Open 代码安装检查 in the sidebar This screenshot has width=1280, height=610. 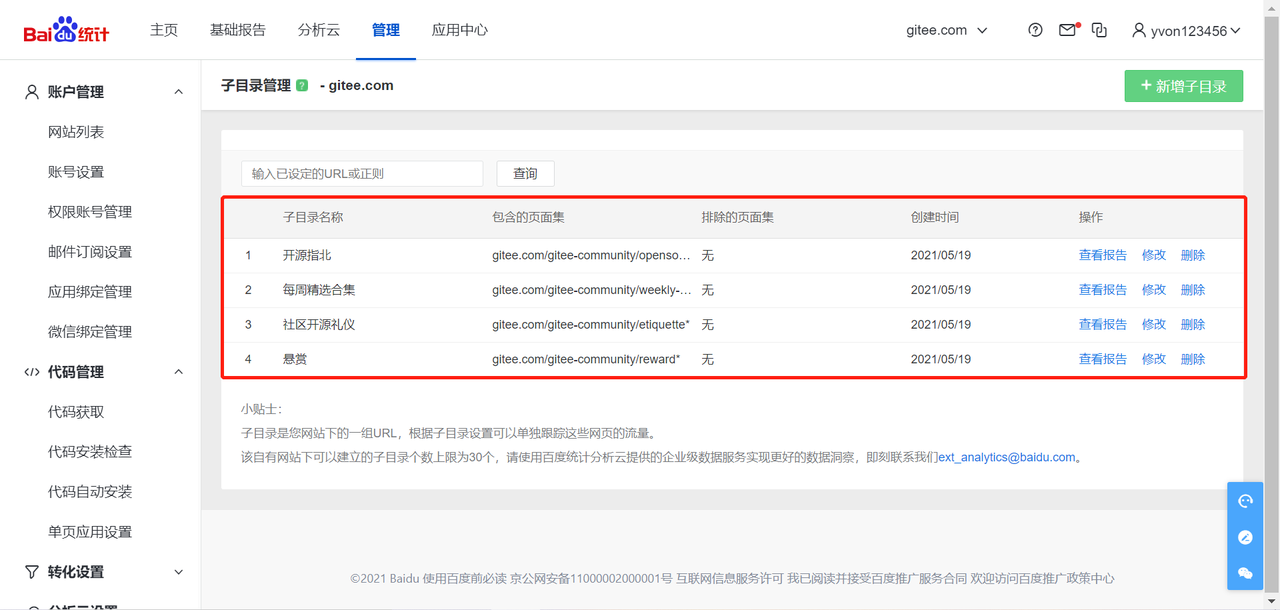(90, 452)
